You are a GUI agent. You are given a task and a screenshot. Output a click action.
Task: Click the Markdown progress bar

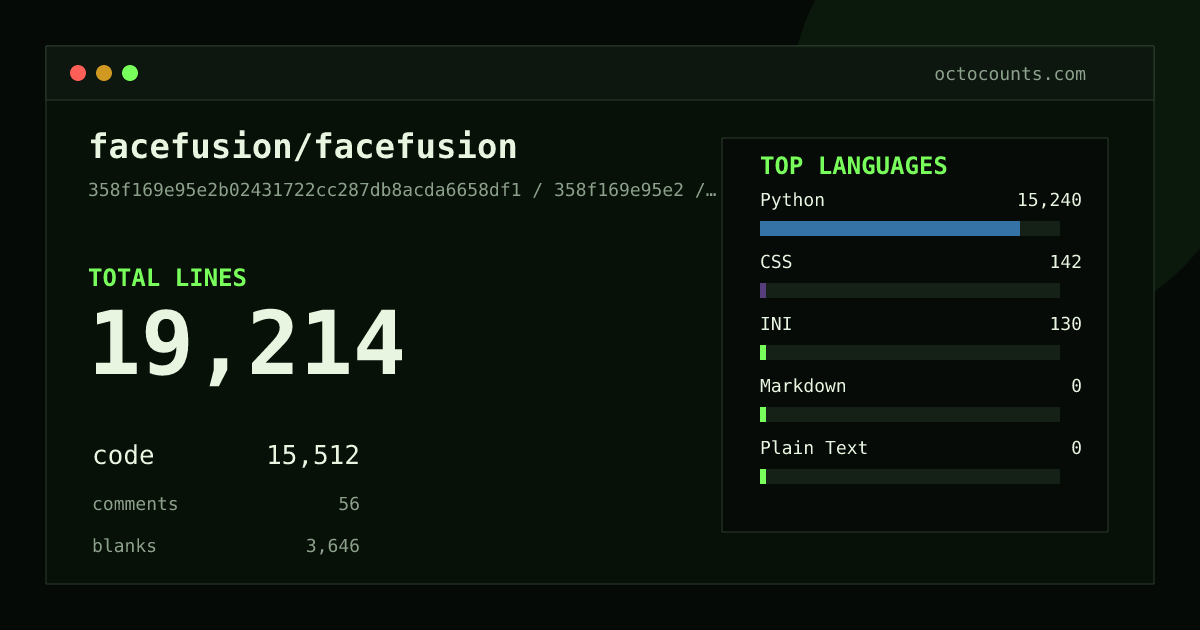910,414
